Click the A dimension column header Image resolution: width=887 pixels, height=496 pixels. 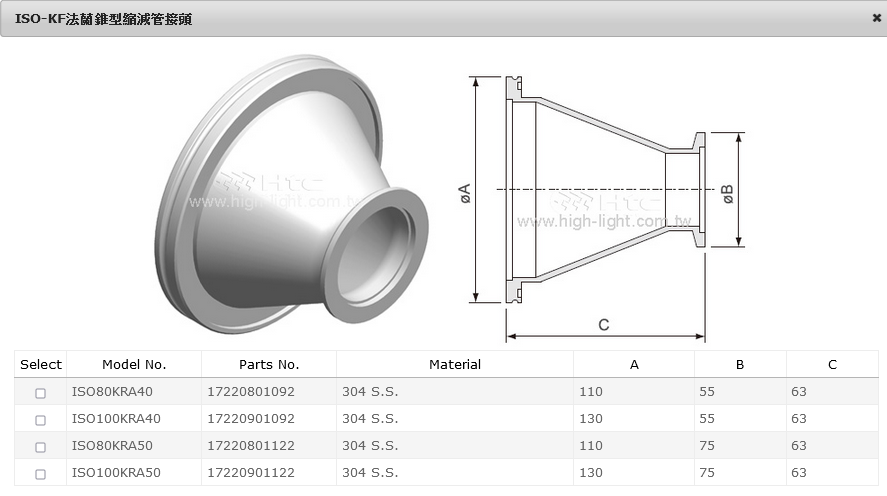pyautogui.click(x=634, y=365)
